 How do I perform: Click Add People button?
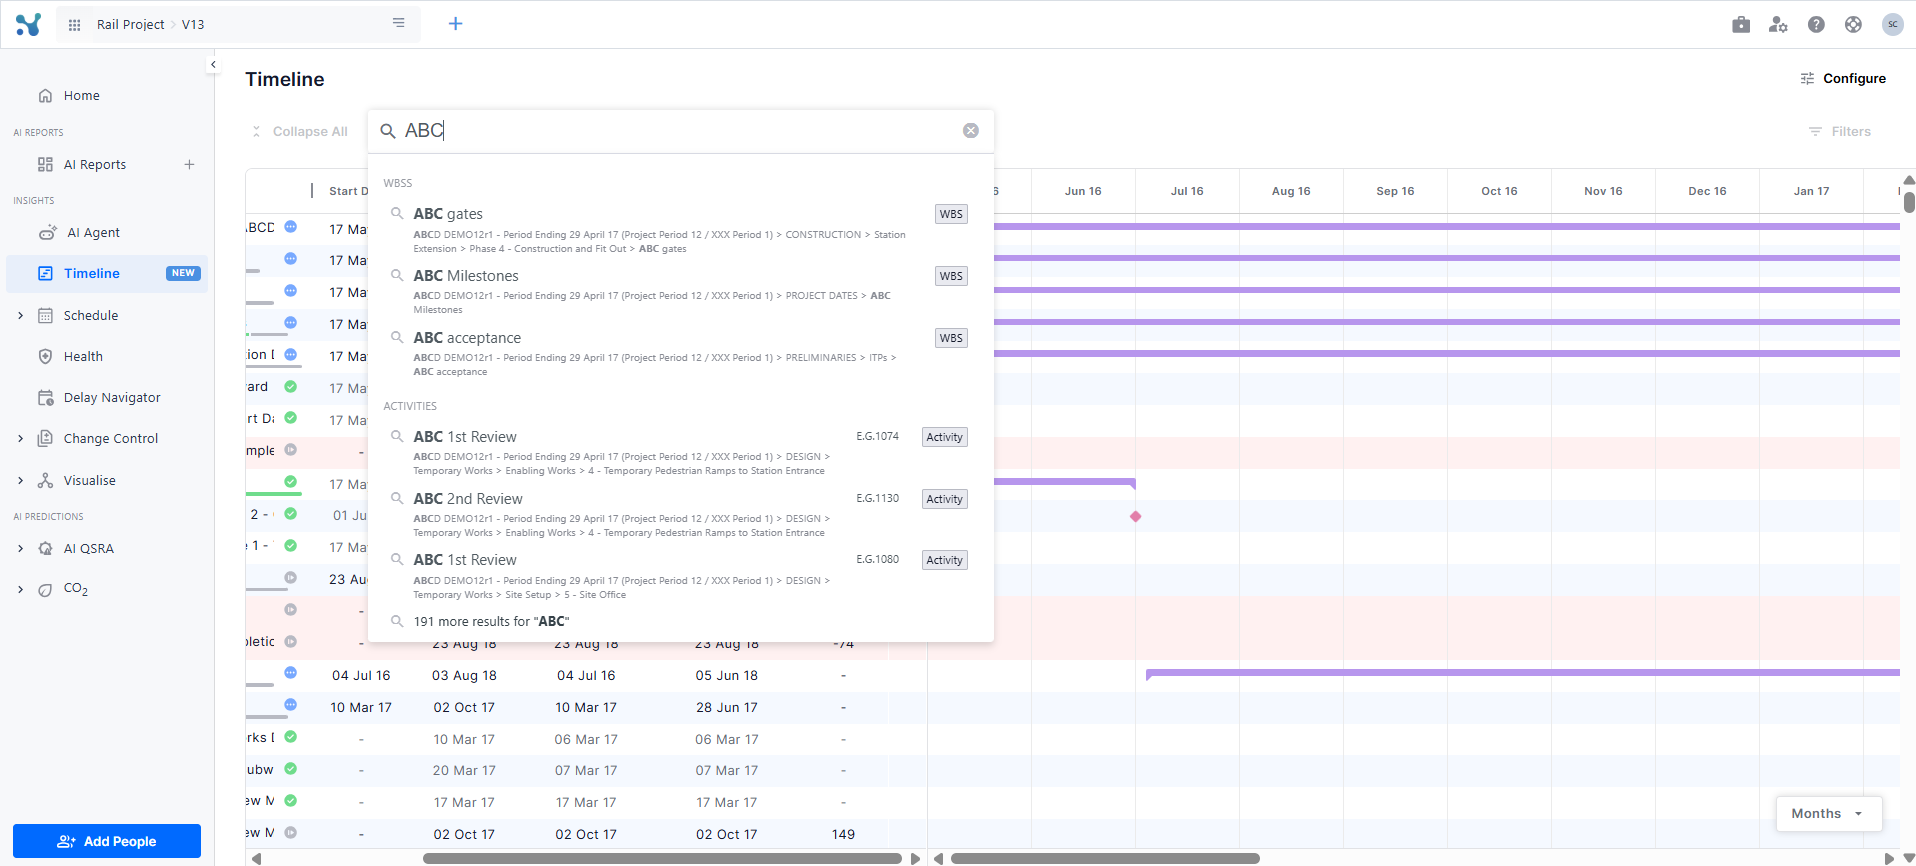pos(107,841)
